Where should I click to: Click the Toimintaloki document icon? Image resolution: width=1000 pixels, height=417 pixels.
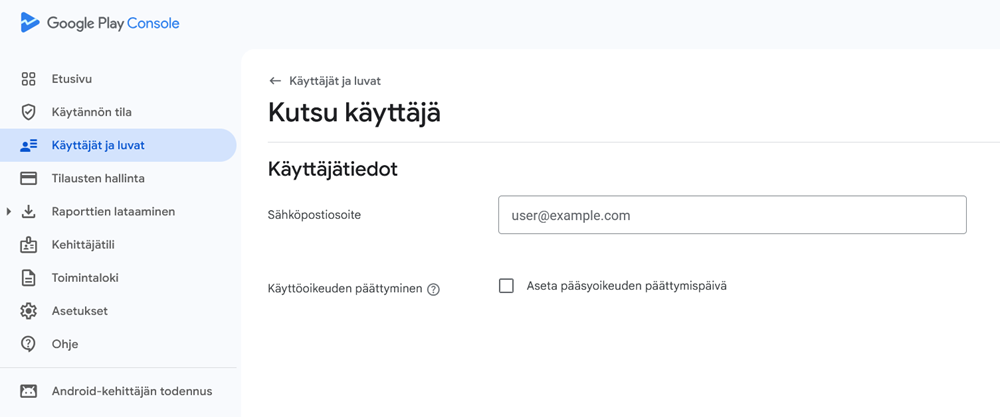click(29, 278)
